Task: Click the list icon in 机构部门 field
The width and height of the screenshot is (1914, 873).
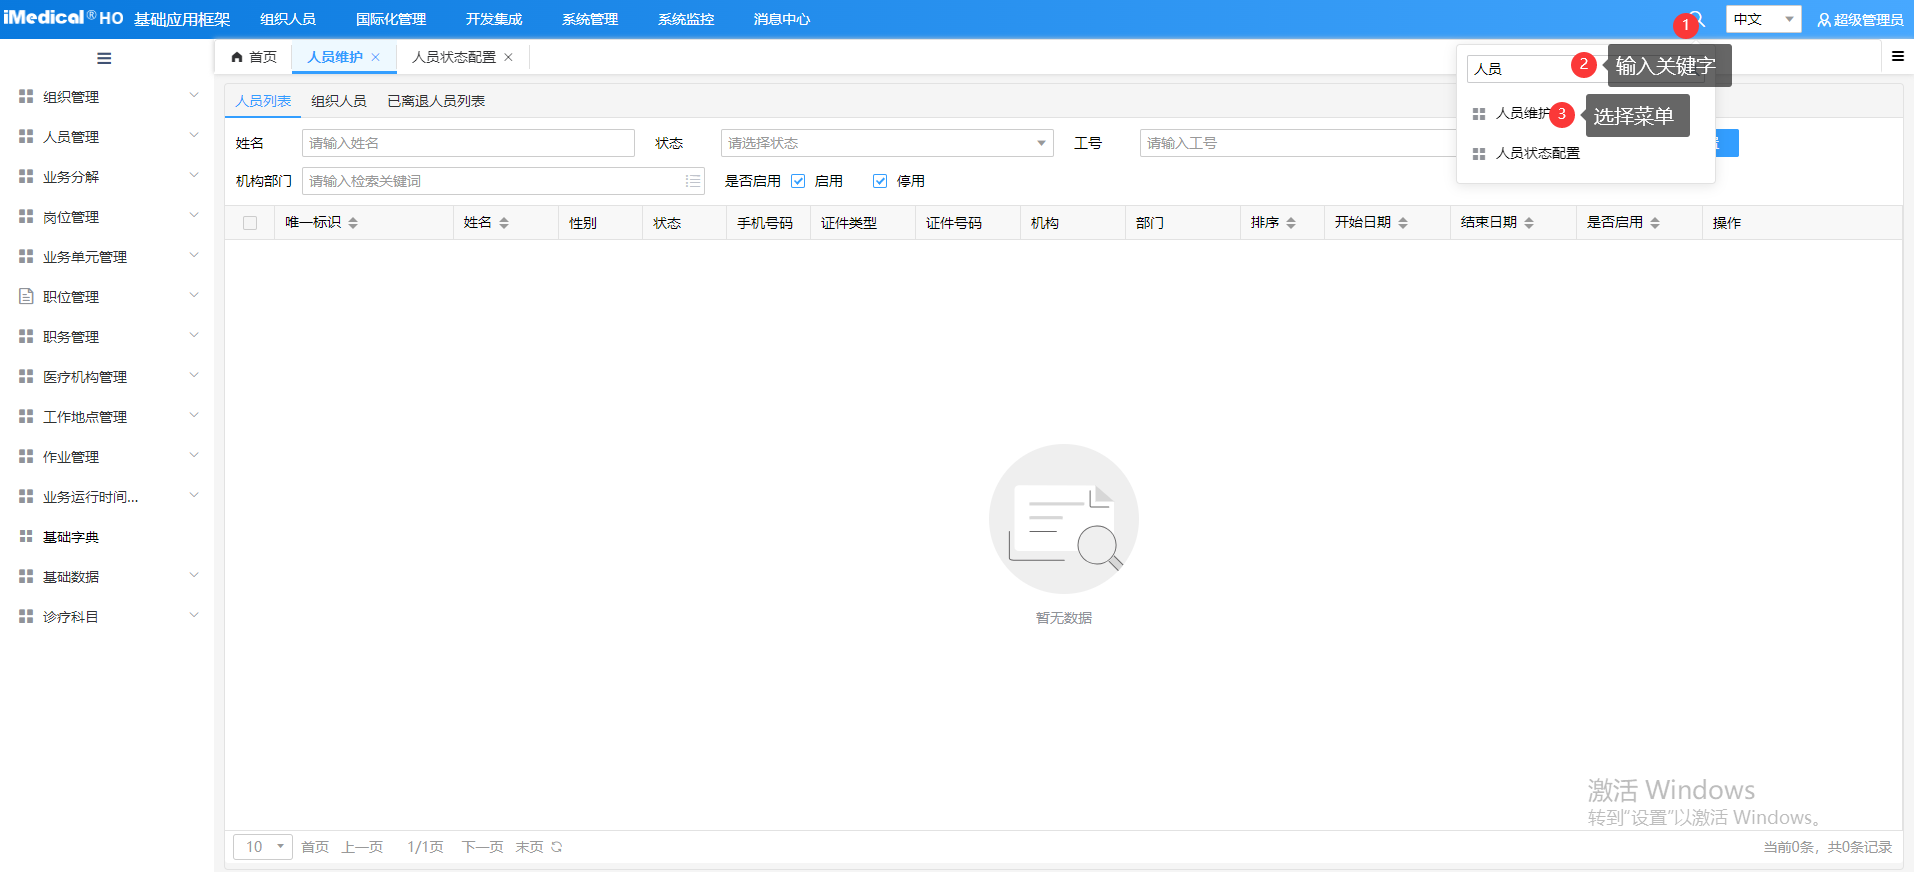Action: pos(692,181)
